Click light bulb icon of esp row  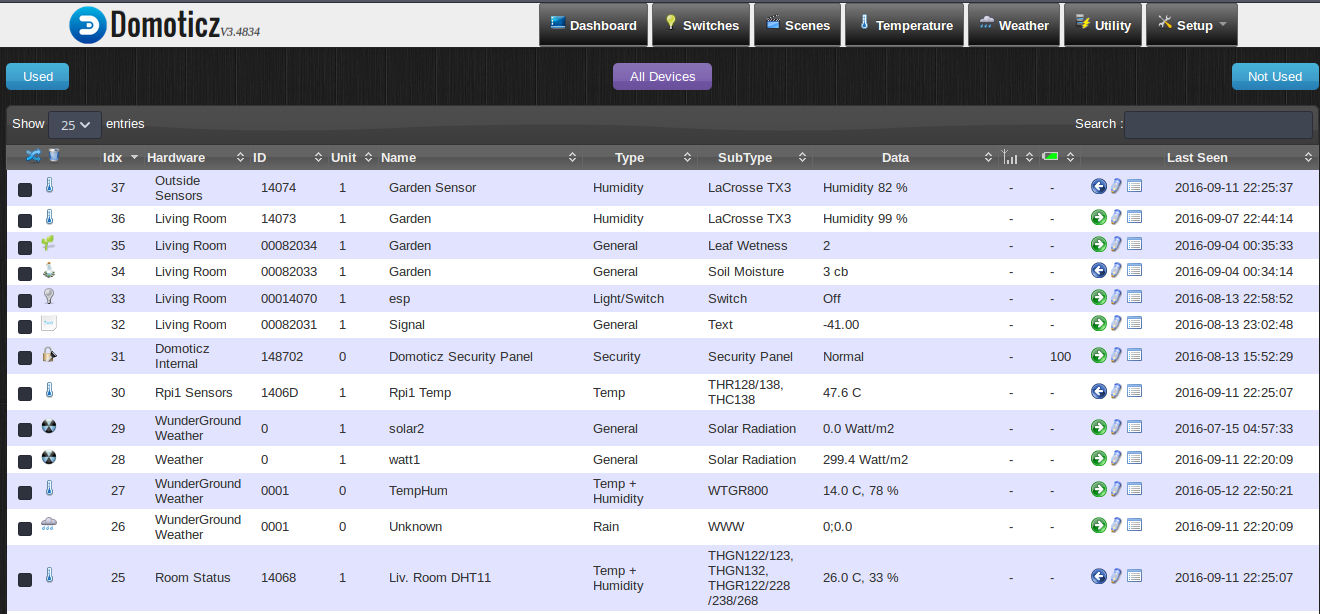point(48,296)
